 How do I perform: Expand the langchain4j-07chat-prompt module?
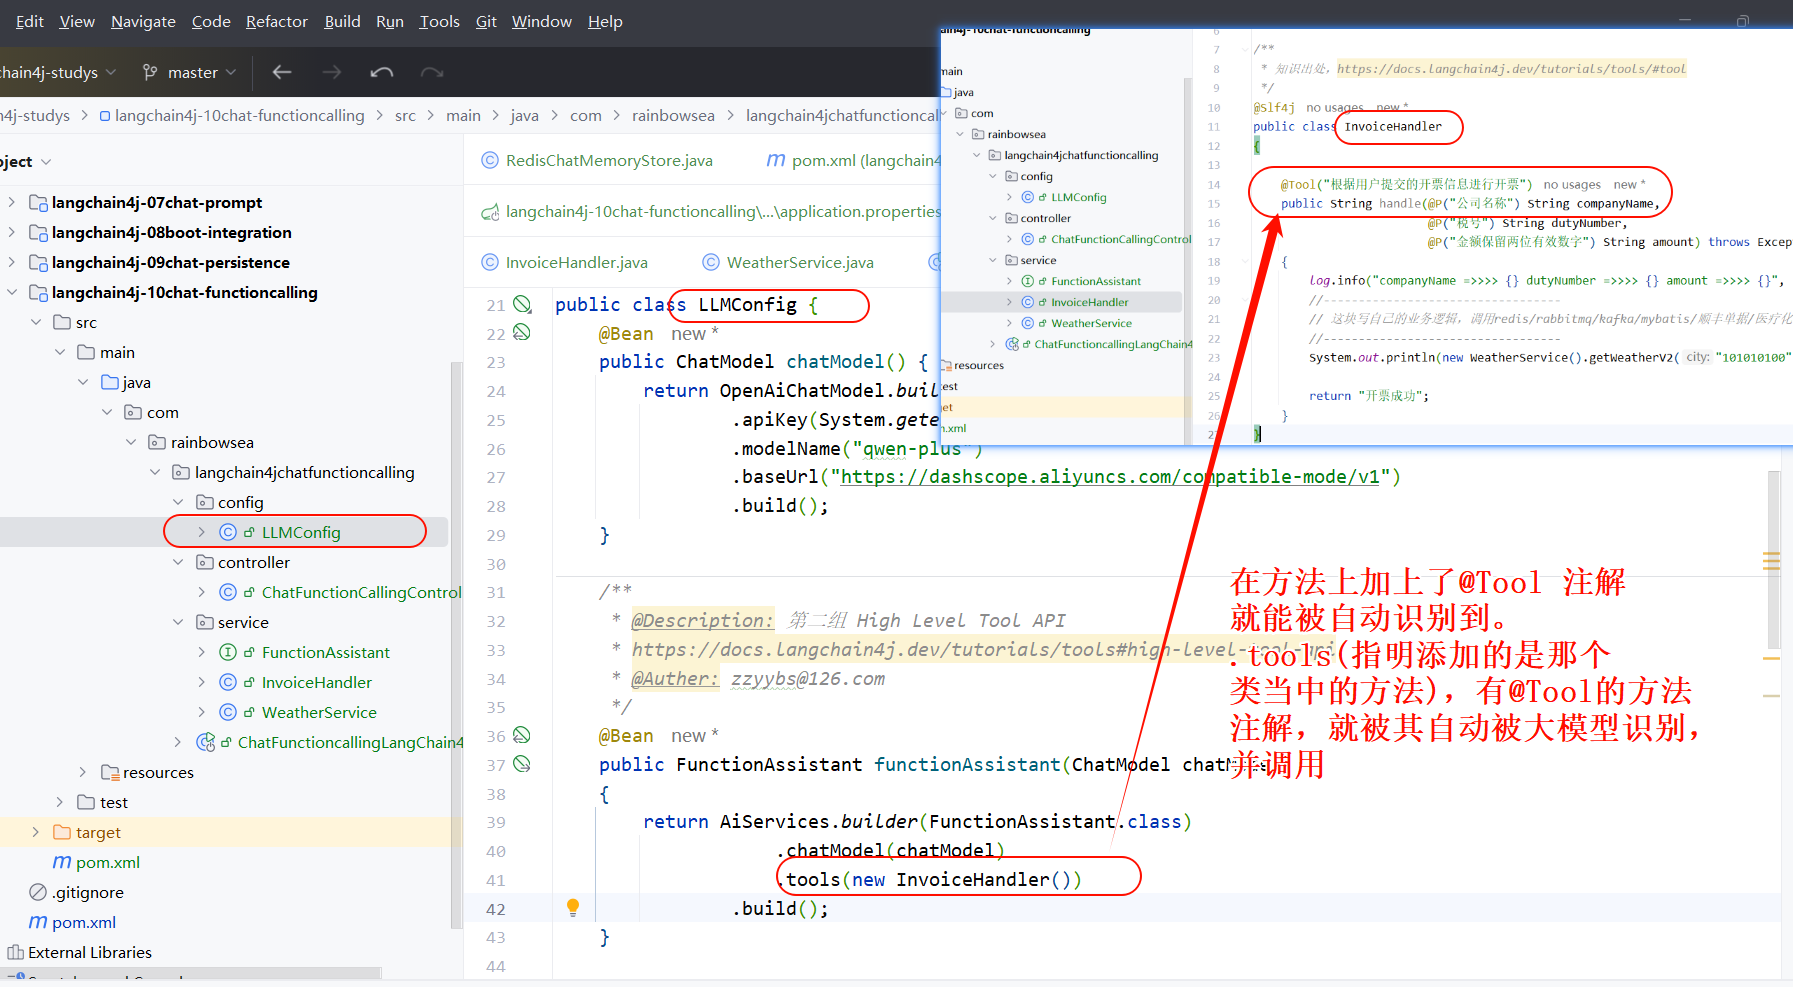tap(12, 202)
